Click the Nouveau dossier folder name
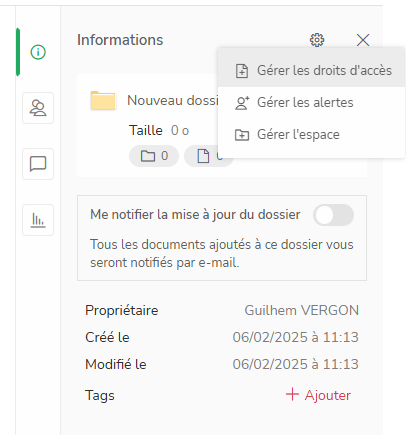The width and height of the screenshot is (406, 435). [173, 100]
